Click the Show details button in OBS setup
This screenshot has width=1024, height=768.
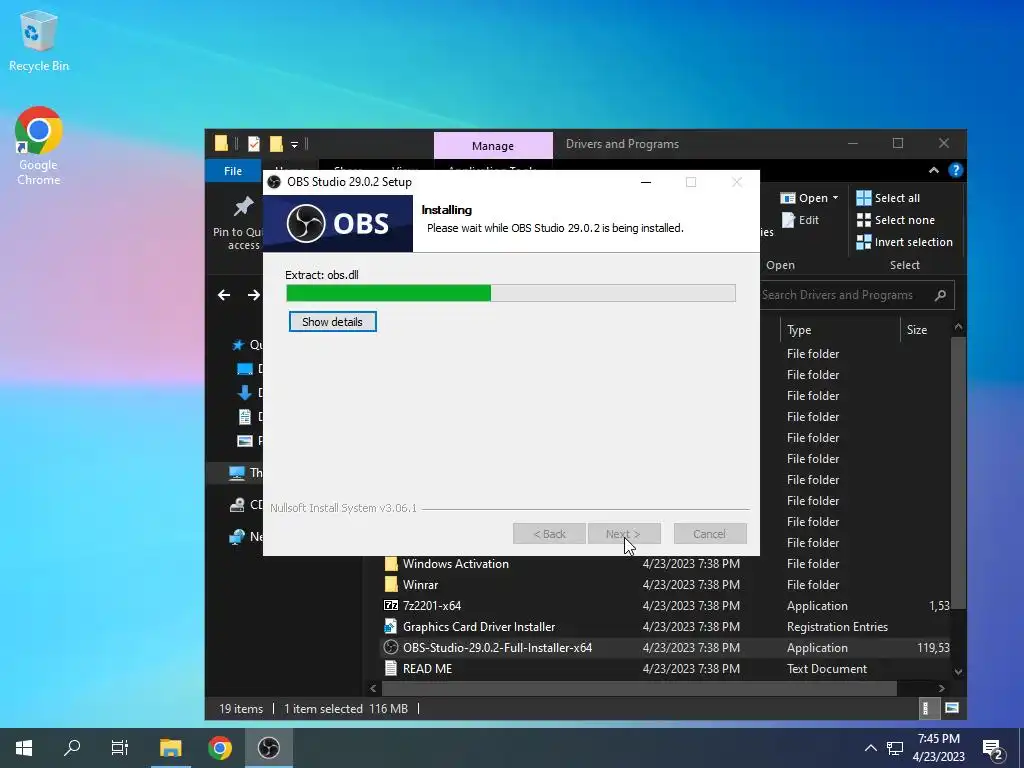pyautogui.click(x=332, y=321)
